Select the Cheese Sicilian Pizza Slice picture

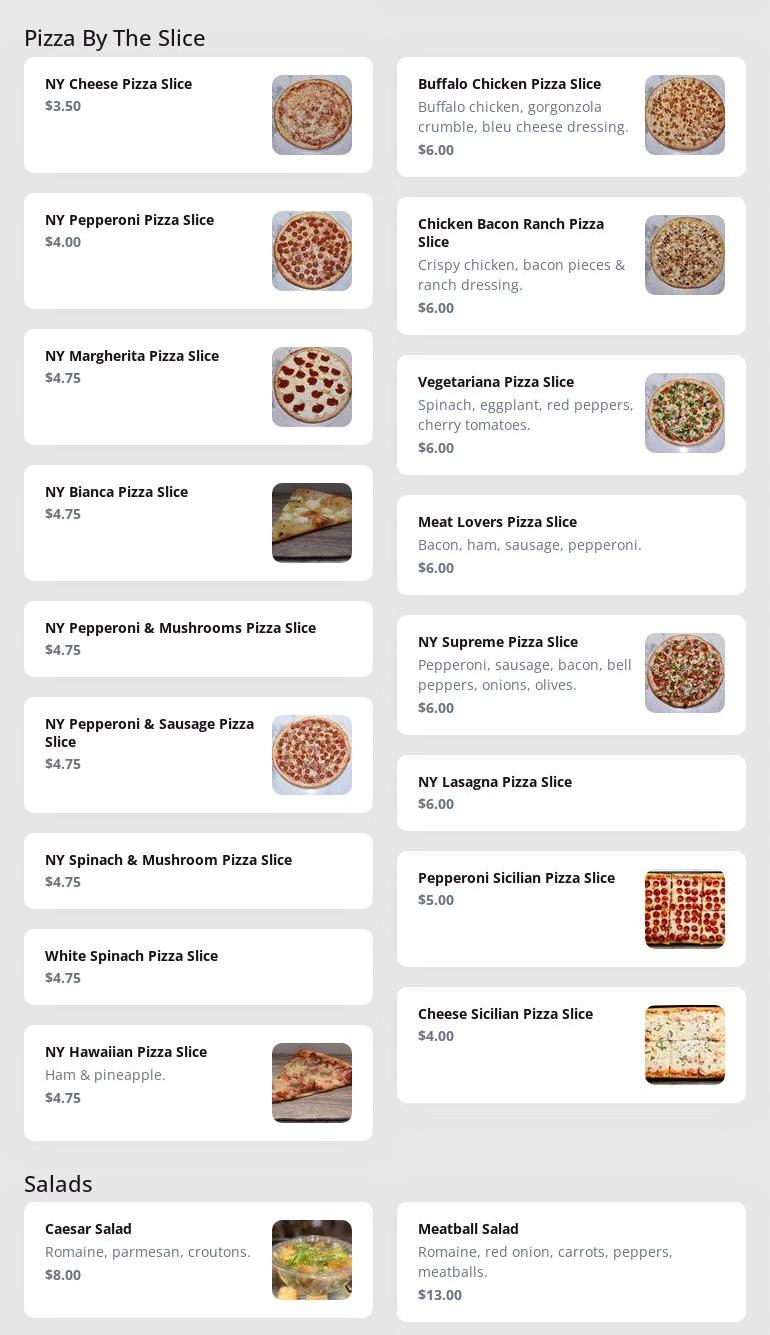pos(685,1045)
